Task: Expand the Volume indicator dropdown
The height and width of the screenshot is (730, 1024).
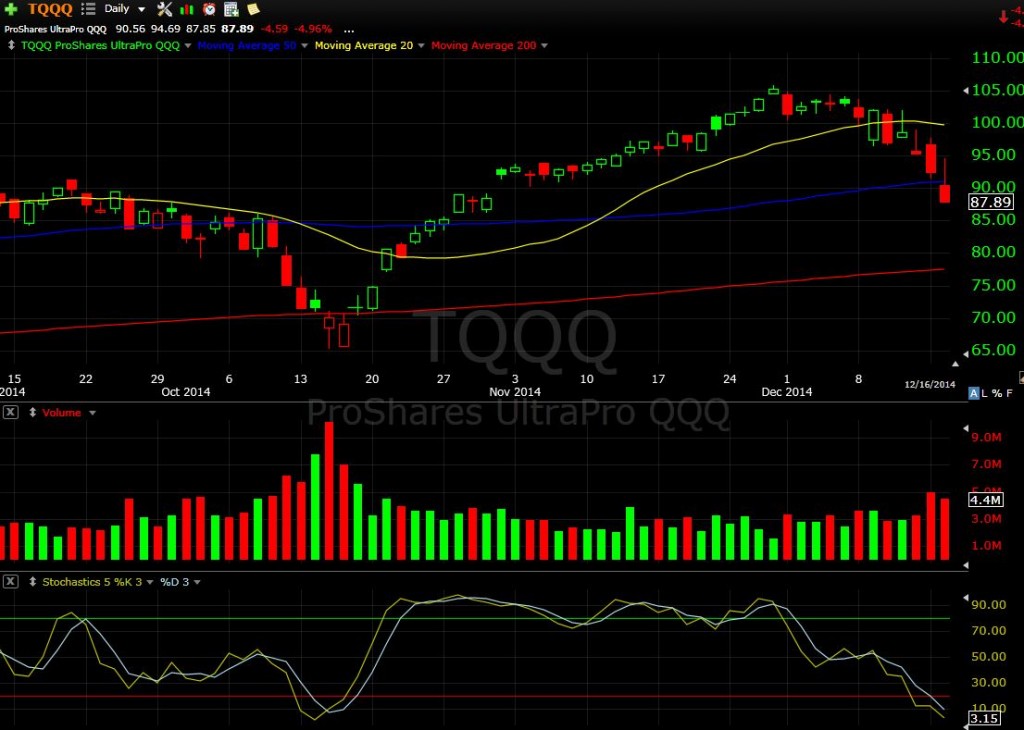Action: 93,413
